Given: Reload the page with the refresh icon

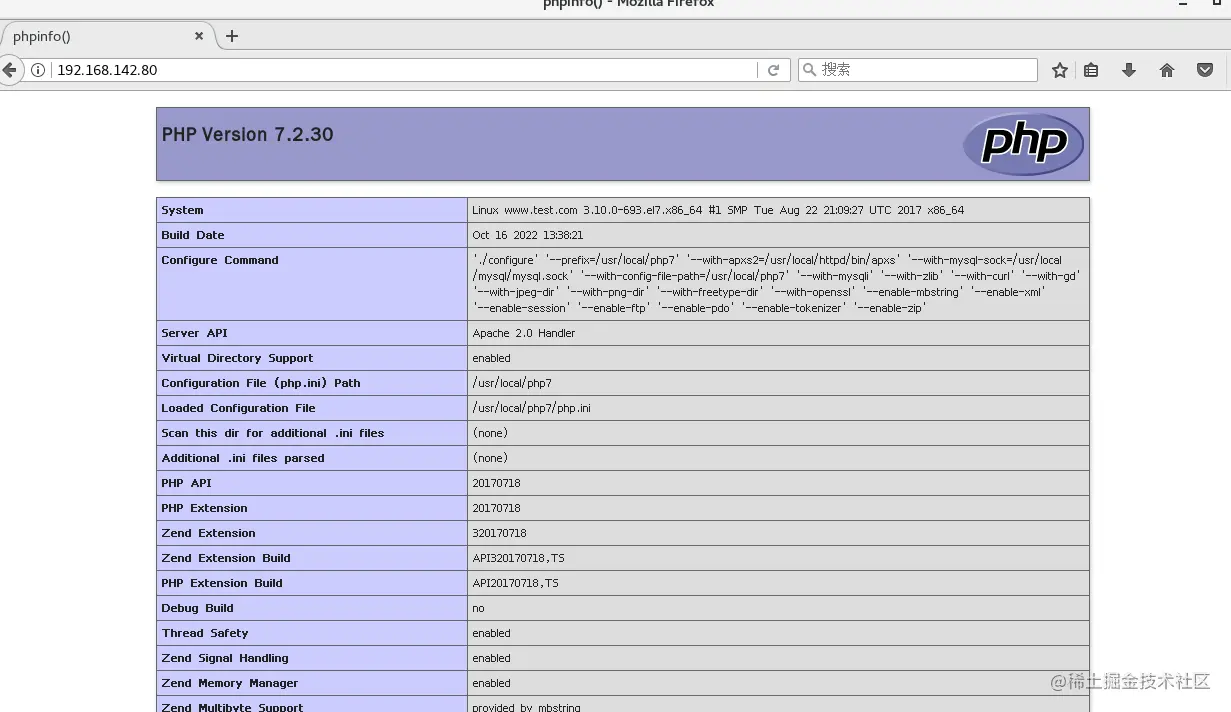Looking at the screenshot, I should [x=773, y=70].
